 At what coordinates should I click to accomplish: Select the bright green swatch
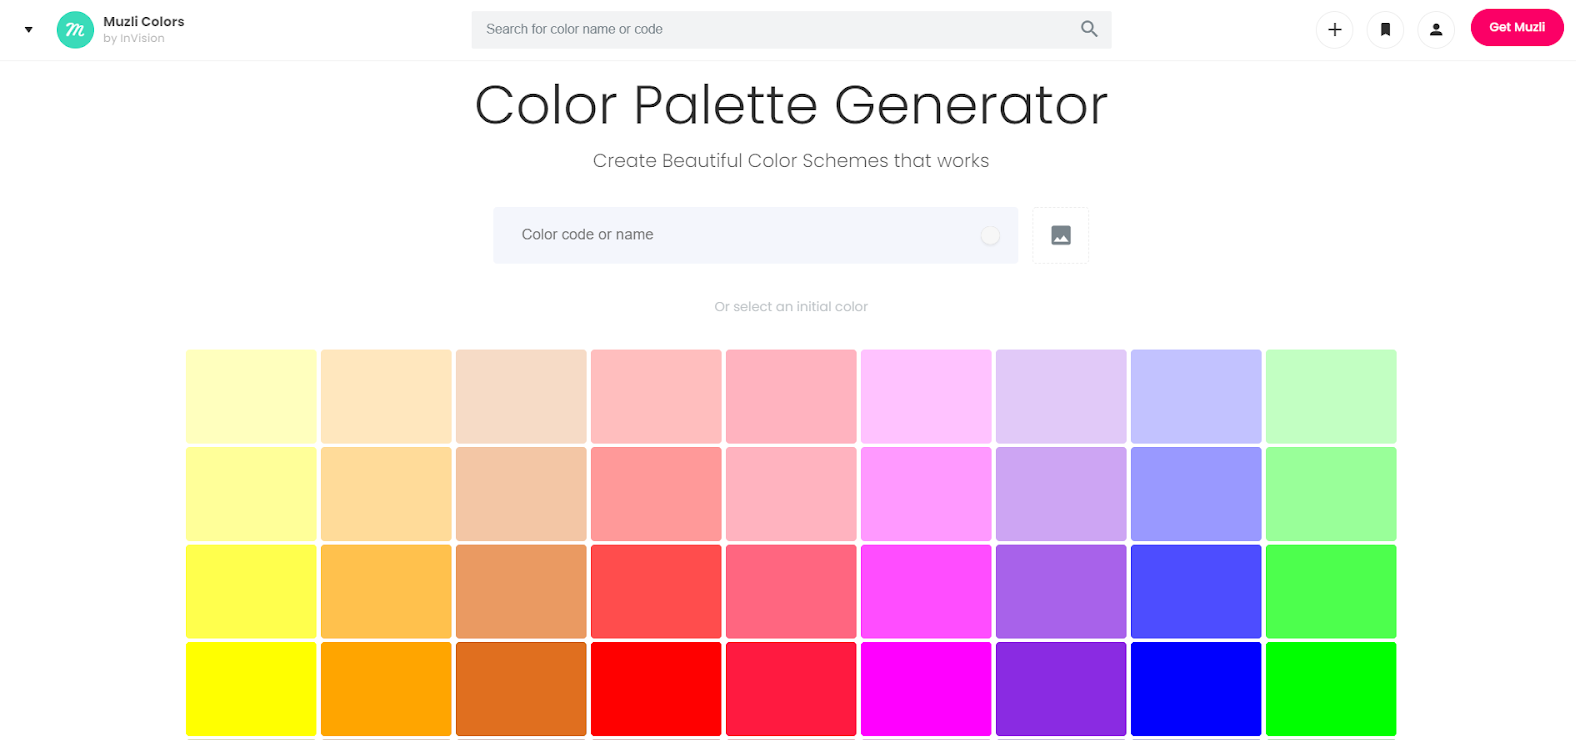pos(1331,689)
